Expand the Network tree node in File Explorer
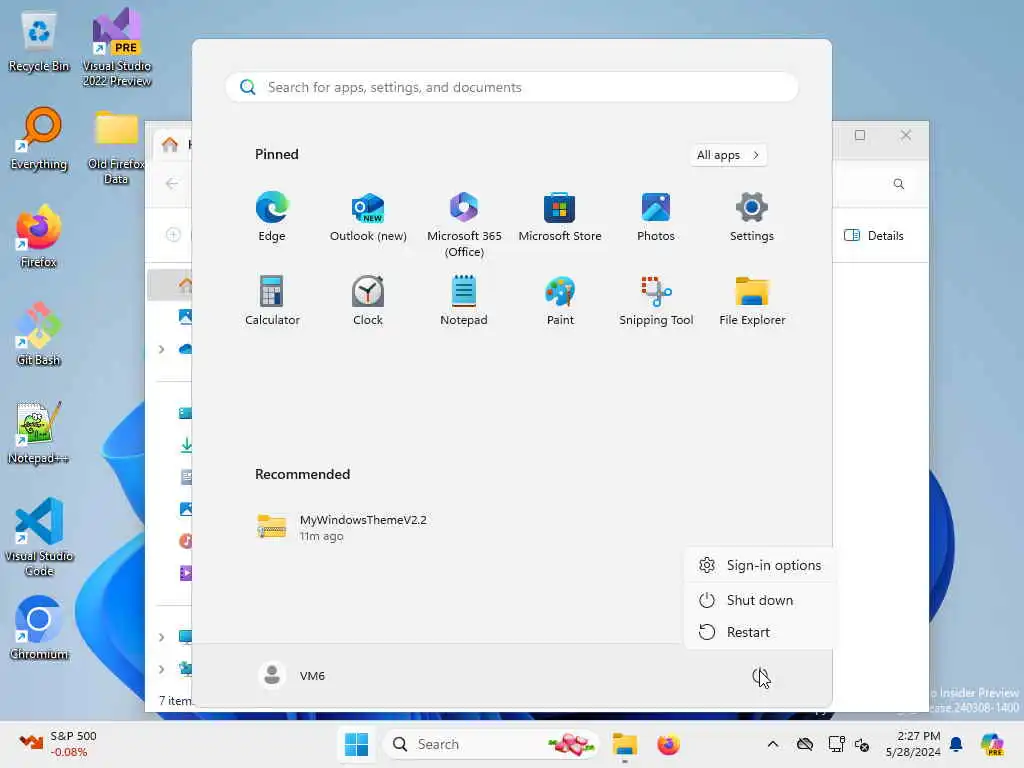Screen dimensions: 1024x768 click(x=161, y=669)
